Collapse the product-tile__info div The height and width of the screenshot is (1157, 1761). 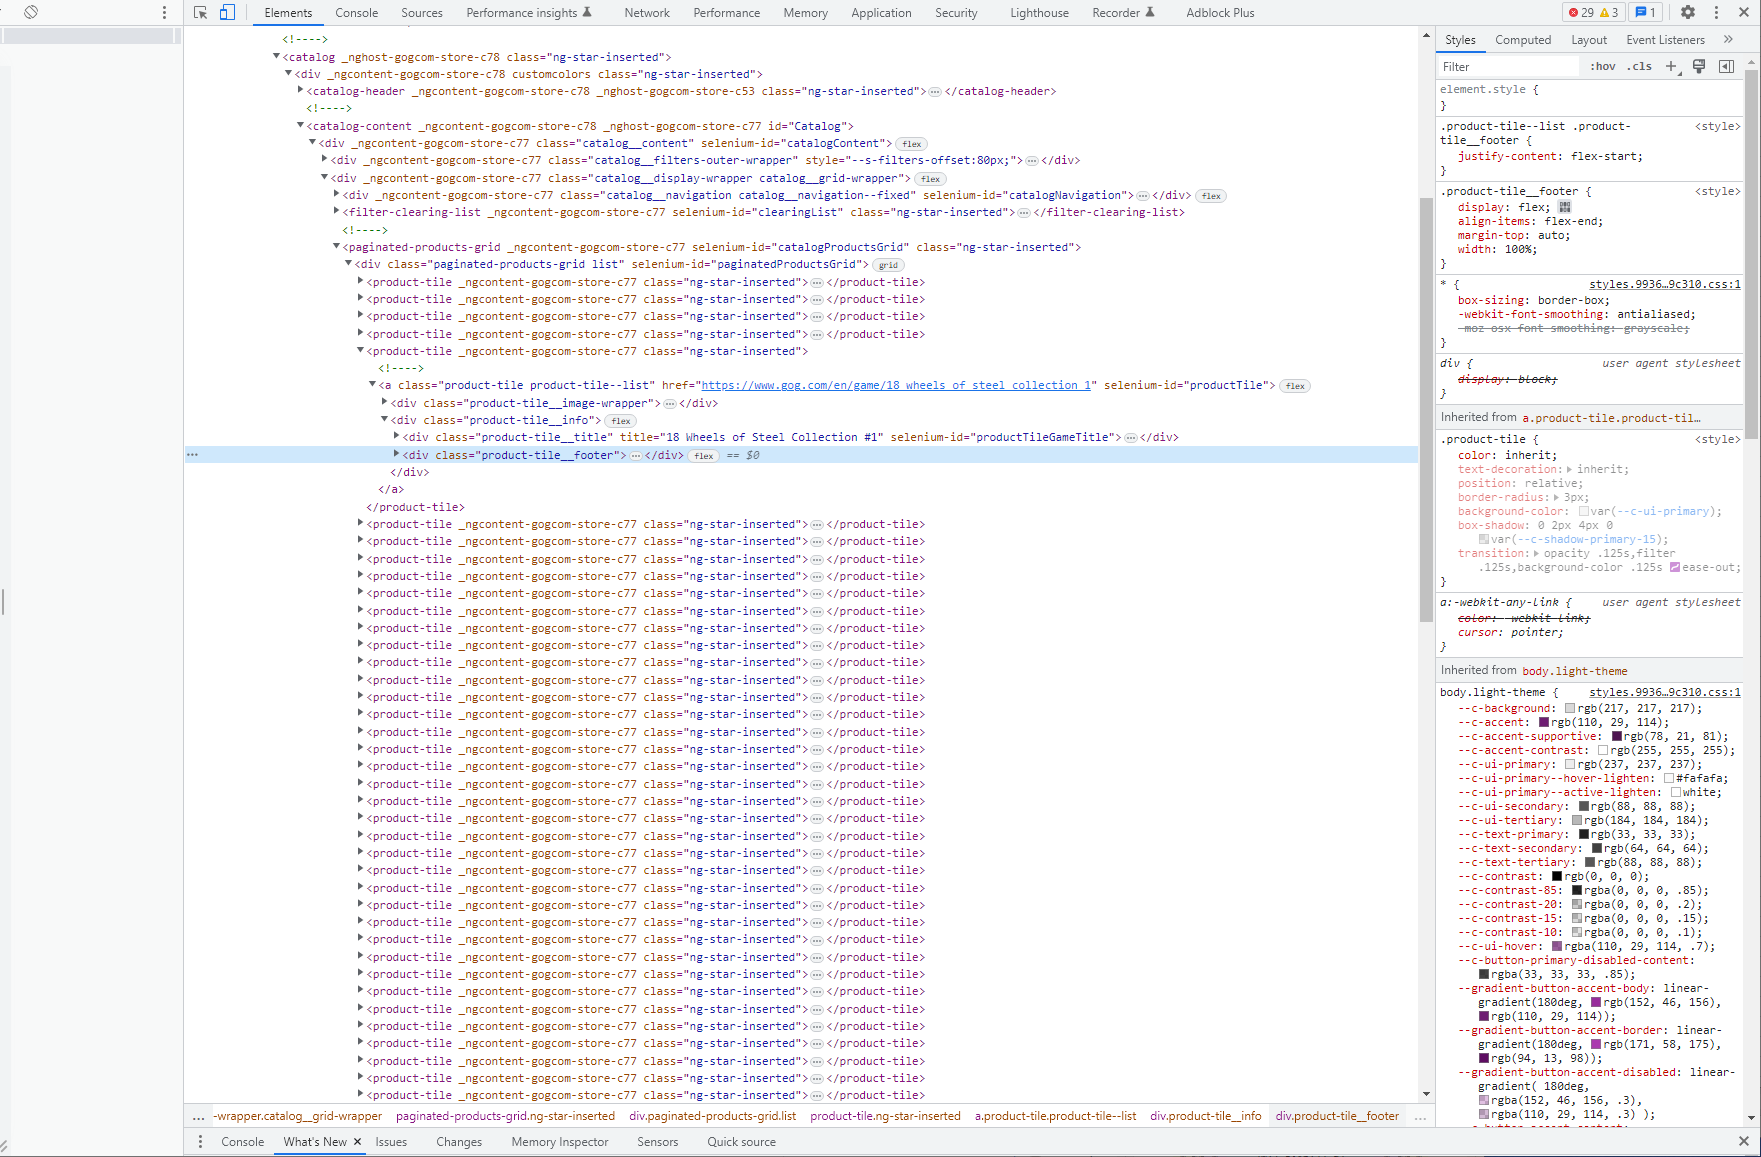[x=384, y=420]
